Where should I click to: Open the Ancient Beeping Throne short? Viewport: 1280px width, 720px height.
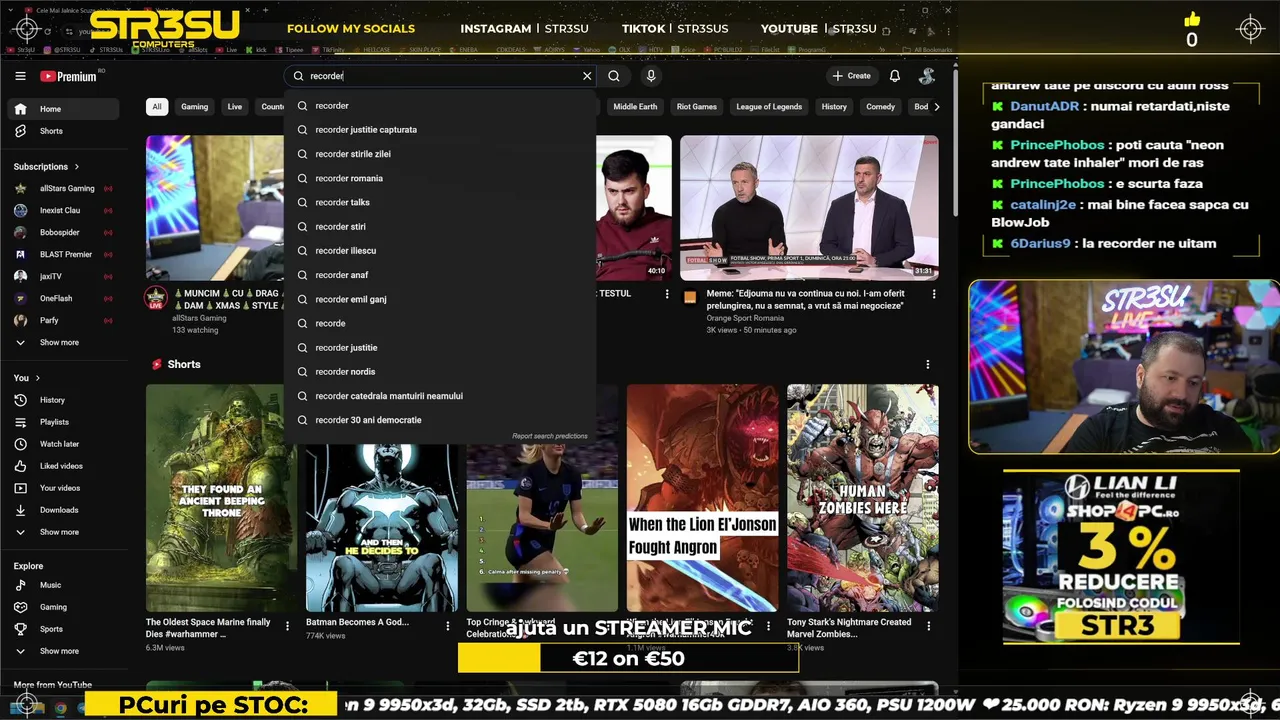tap(221, 498)
